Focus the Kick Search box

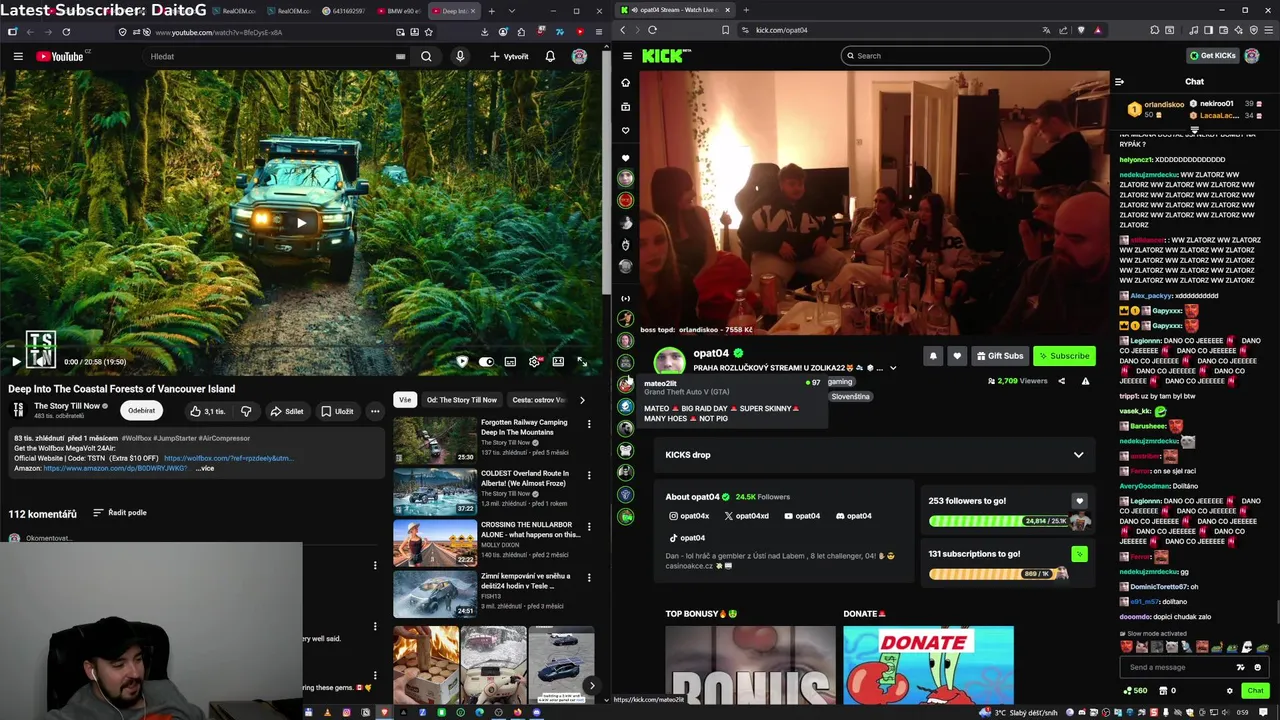946,56
